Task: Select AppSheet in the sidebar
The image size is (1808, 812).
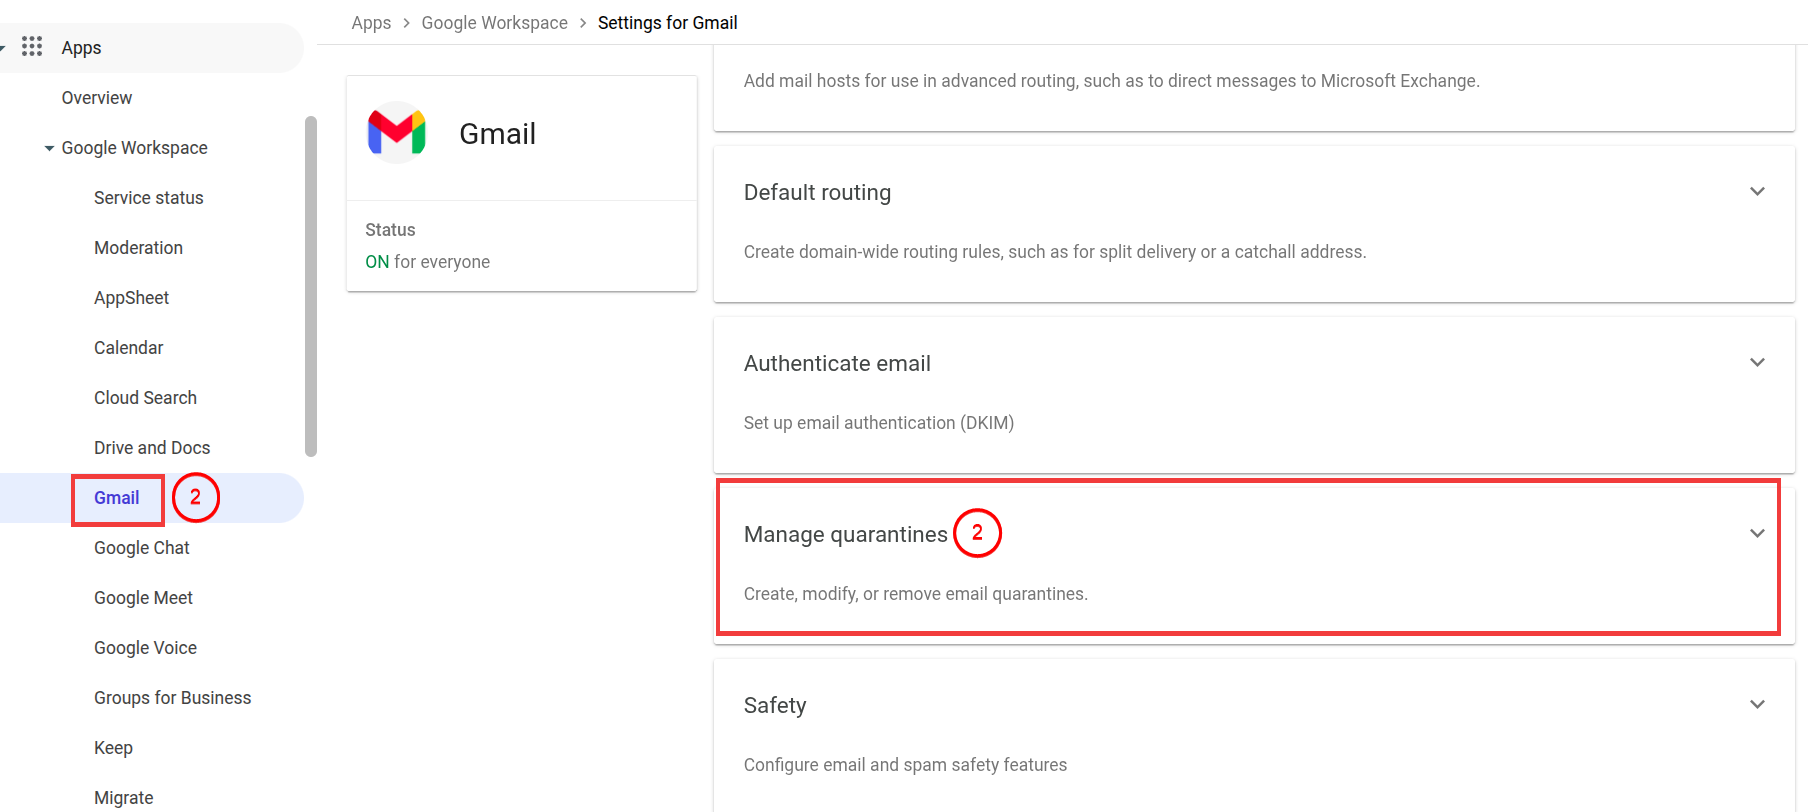Action: tap(131, 298)
